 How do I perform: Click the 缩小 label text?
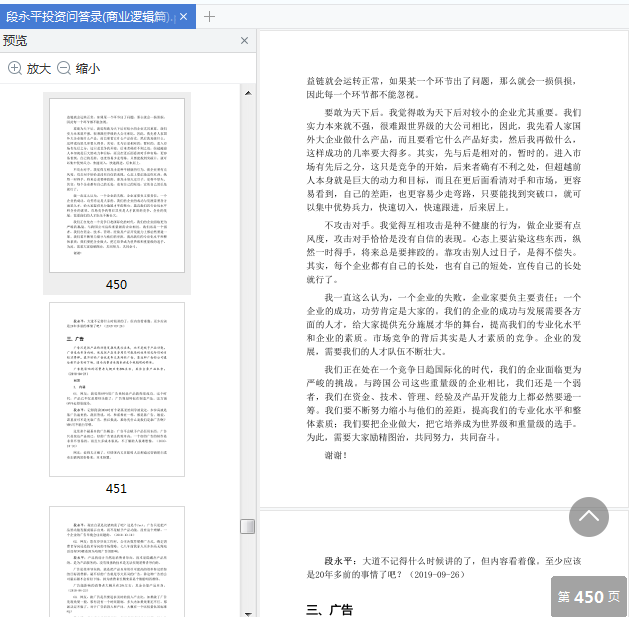(x=88, y=69)
